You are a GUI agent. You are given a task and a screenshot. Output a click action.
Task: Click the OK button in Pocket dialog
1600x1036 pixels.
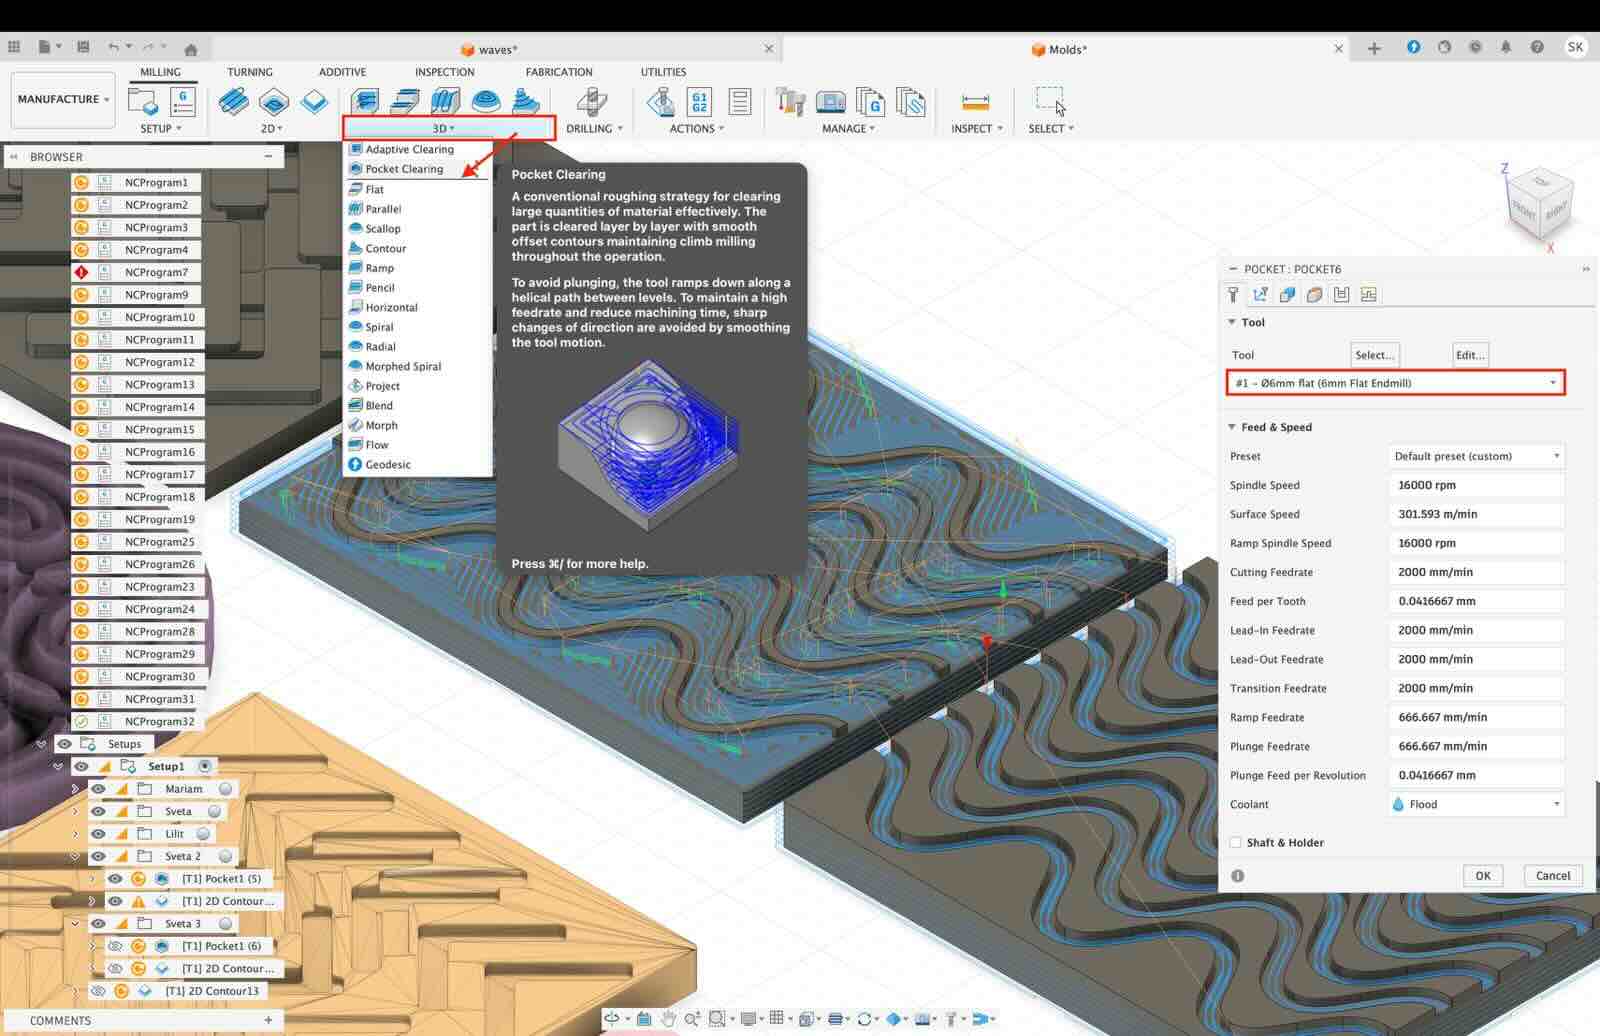pos(1482,875)
